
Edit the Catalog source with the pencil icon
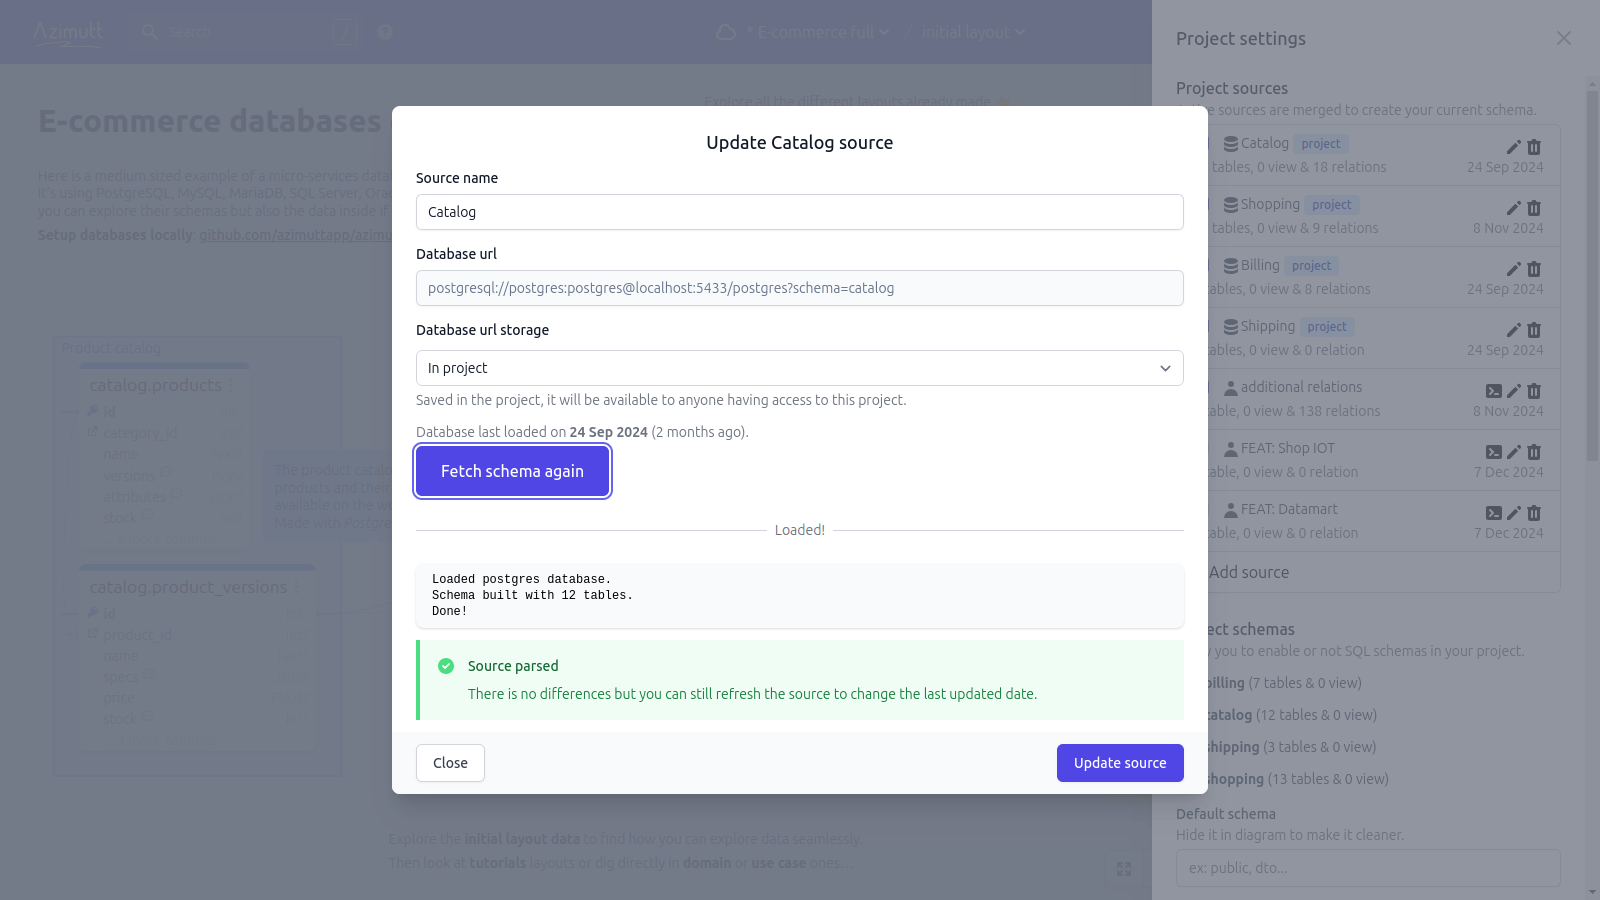1512,146
